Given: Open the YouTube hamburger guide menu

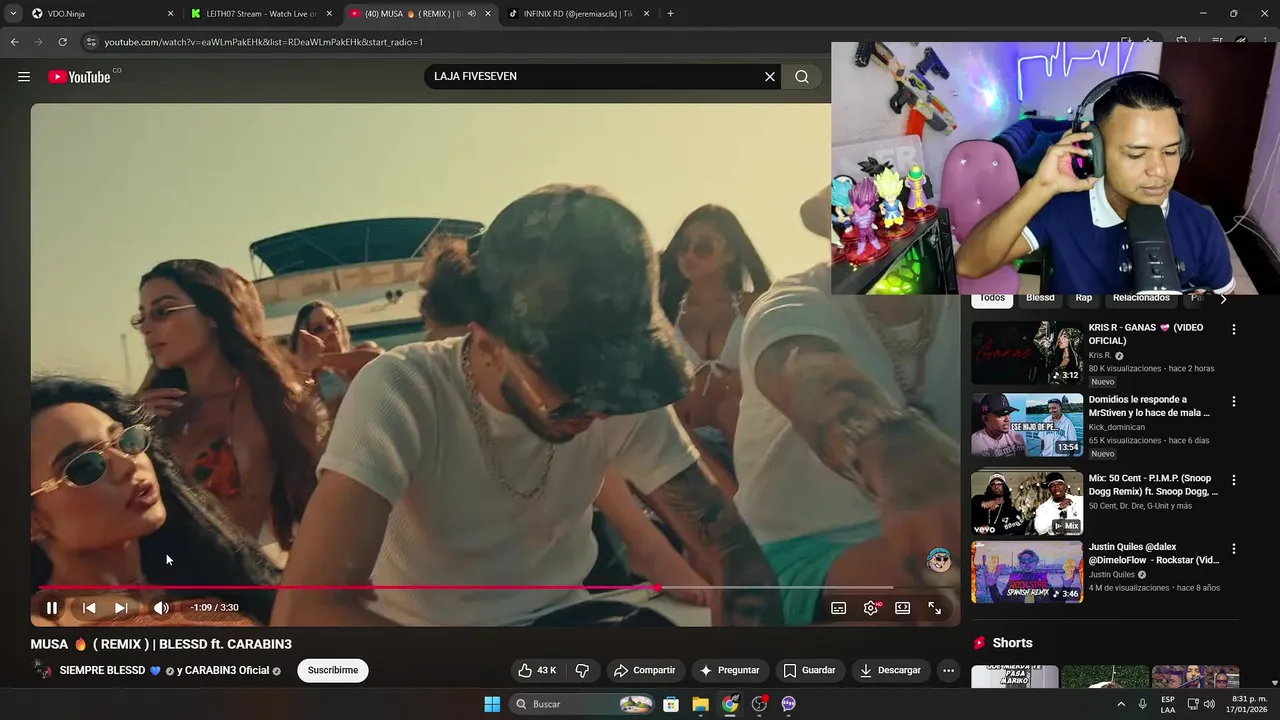Looking at the screenshot, I should click(24, 77).
